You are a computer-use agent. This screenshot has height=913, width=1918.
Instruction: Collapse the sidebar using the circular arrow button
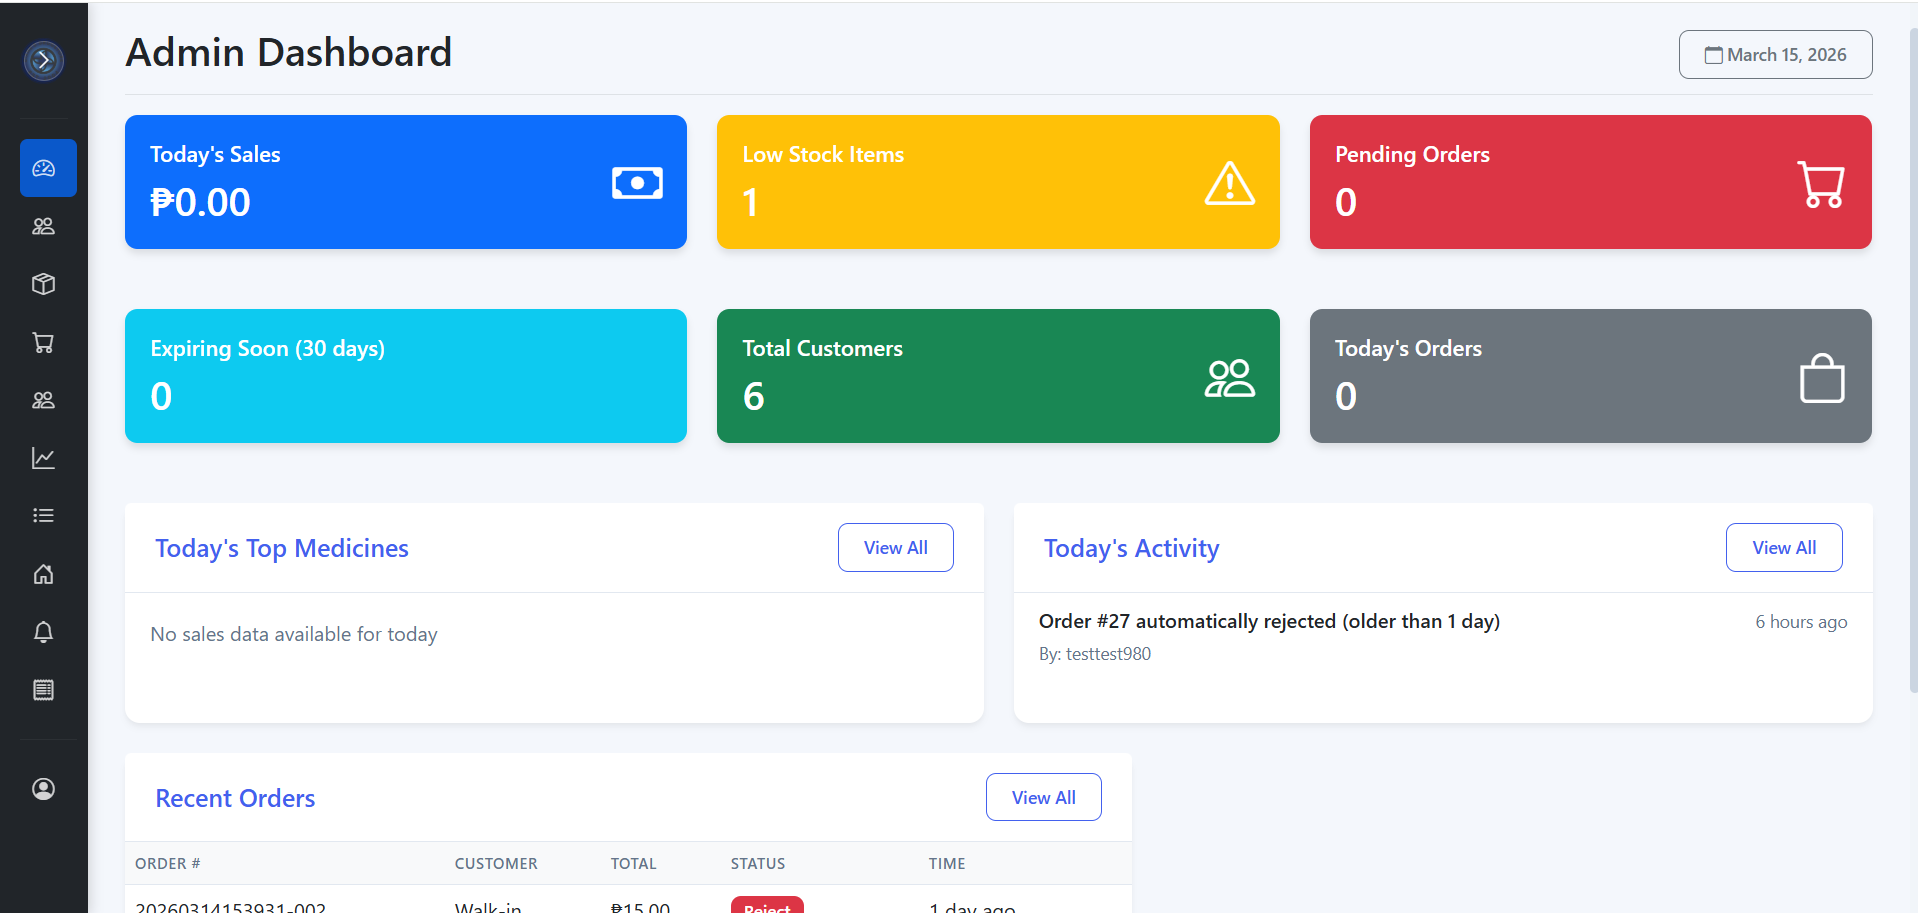pyautogui.click(x=43, y=60)
